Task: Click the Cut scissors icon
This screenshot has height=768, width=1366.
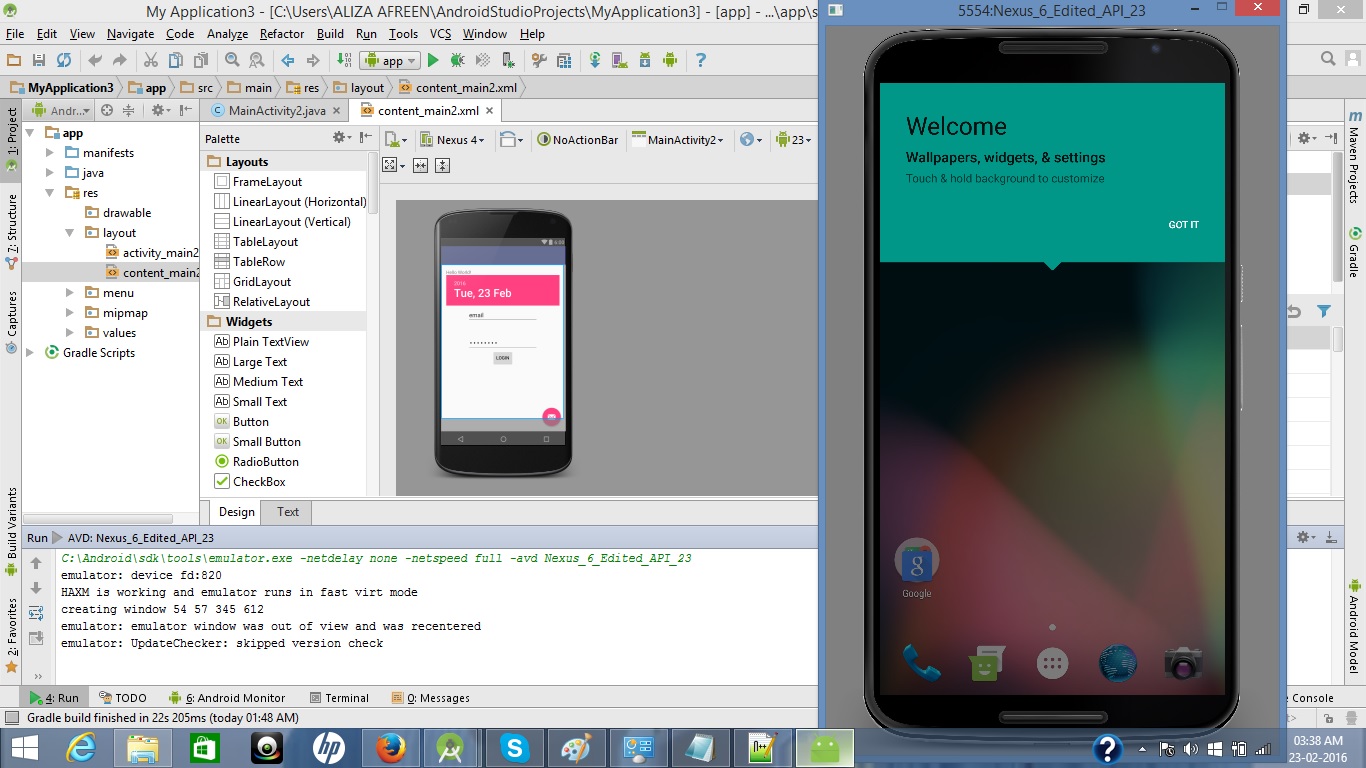Action: point(150,60)
